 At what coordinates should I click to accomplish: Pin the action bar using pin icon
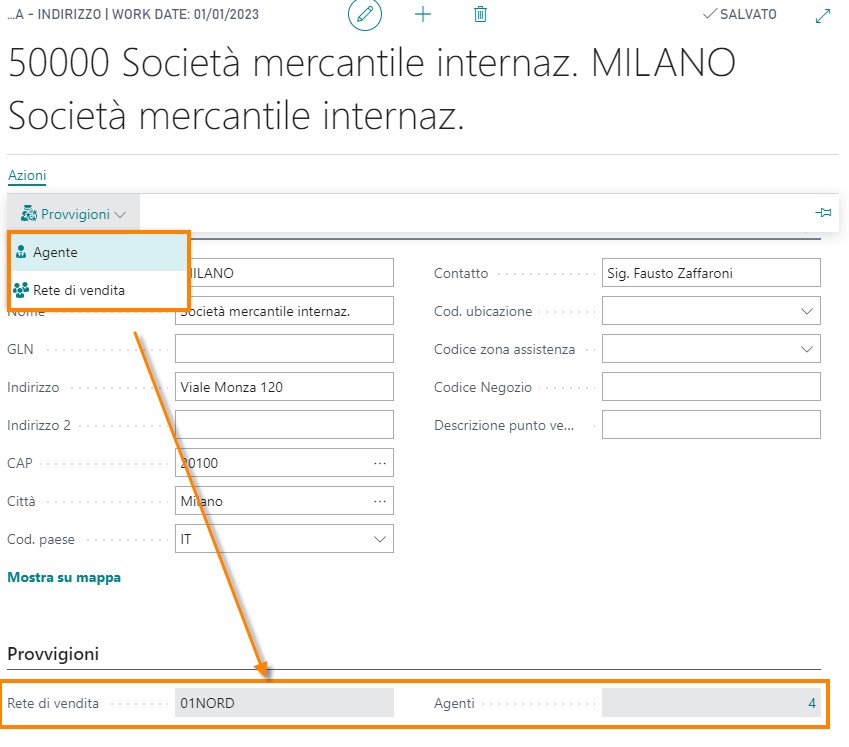823,213
